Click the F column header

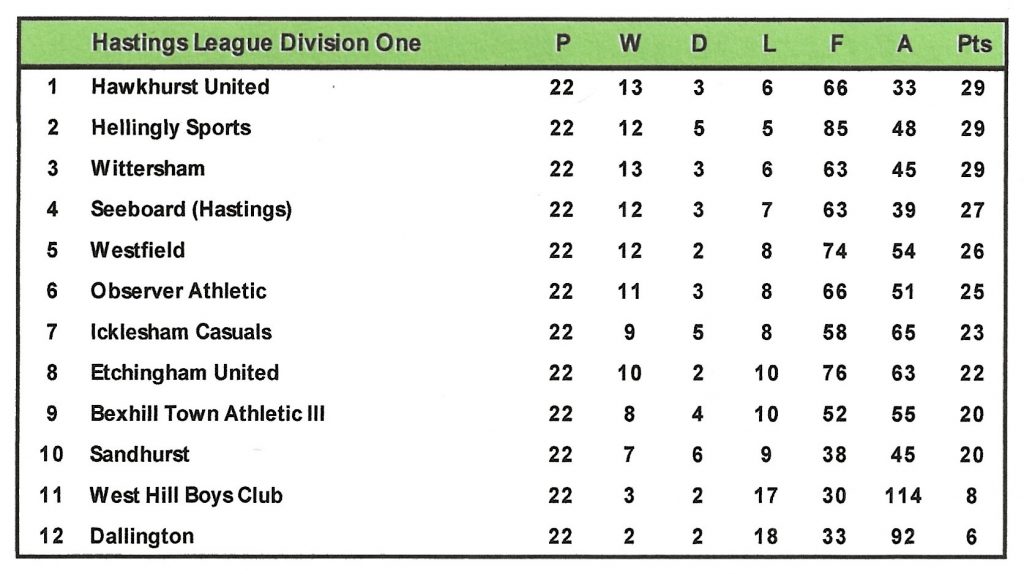click(x=835, y=44)
